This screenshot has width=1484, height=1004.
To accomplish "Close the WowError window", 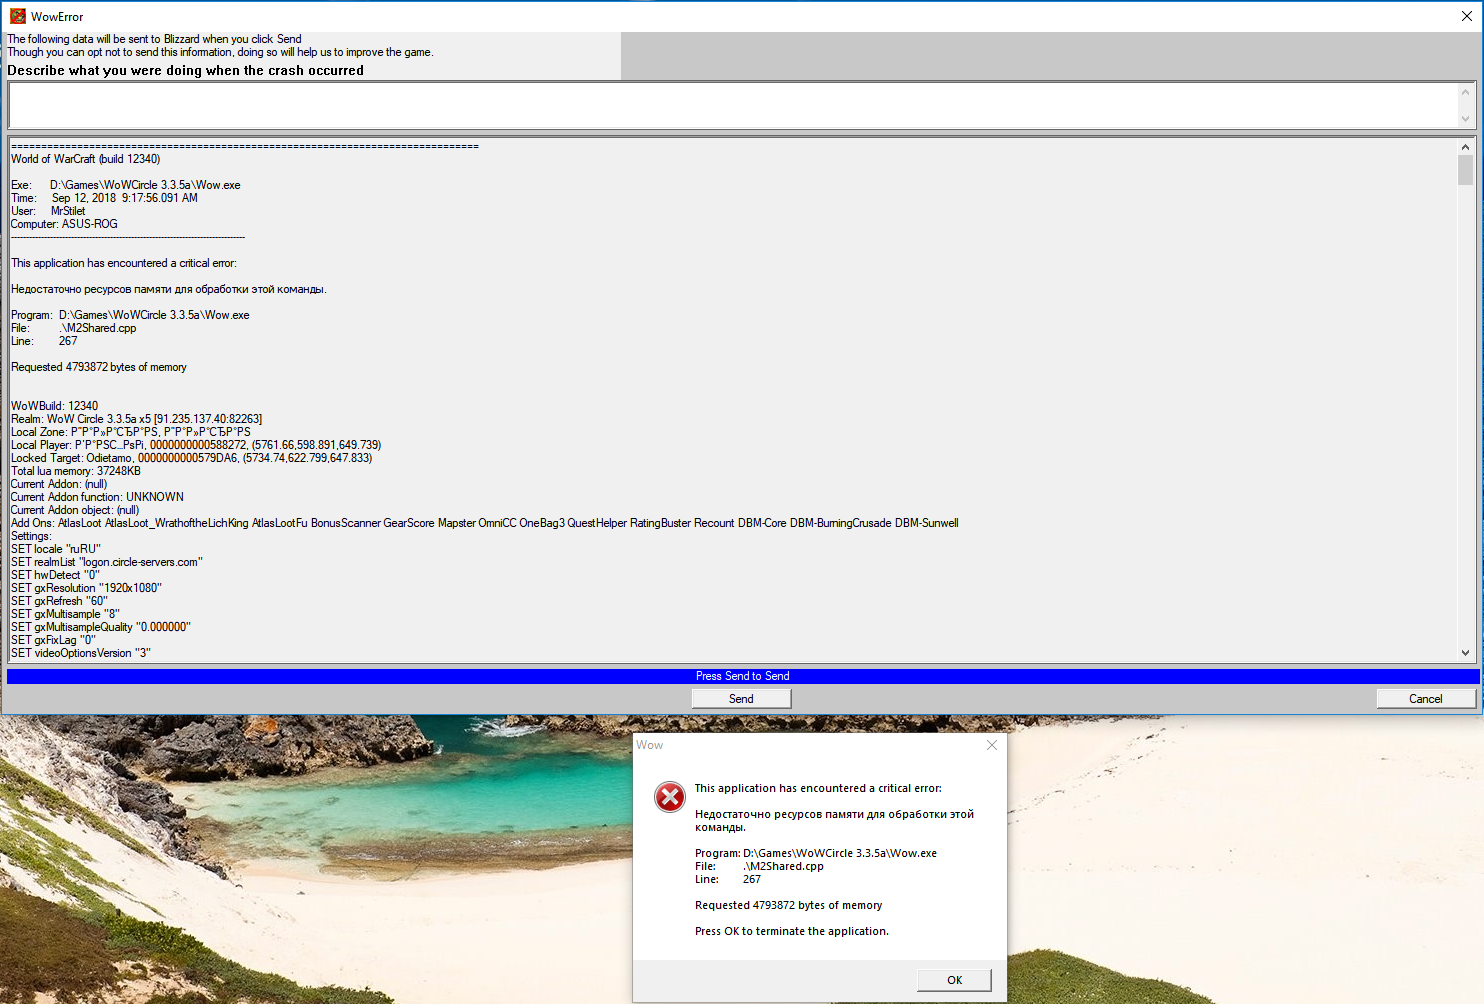I will point(1466,16).
